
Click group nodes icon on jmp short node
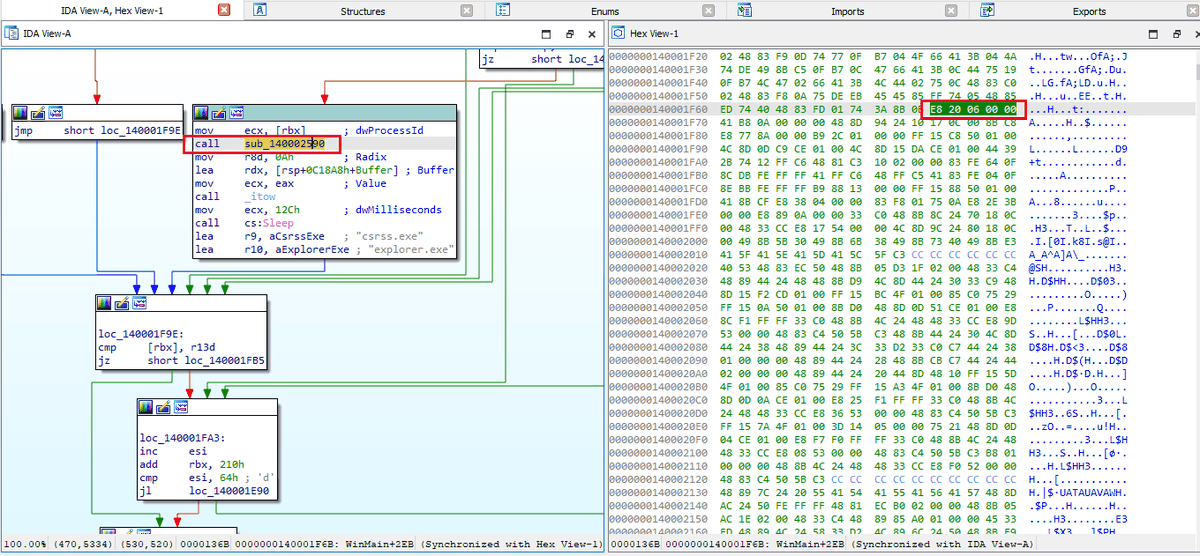click(x=55, y=114)
